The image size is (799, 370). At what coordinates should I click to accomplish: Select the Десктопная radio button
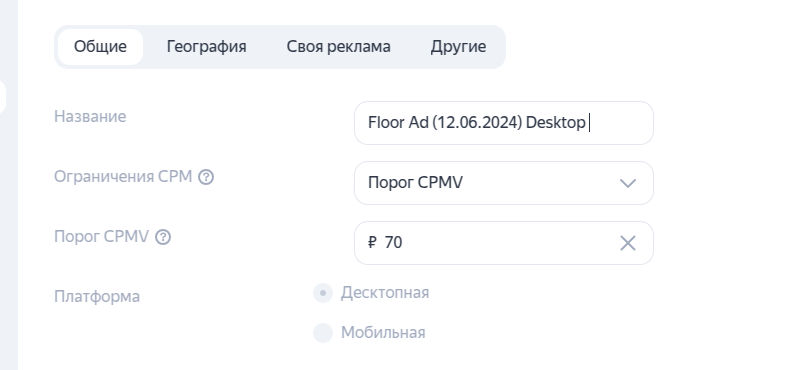323,293
